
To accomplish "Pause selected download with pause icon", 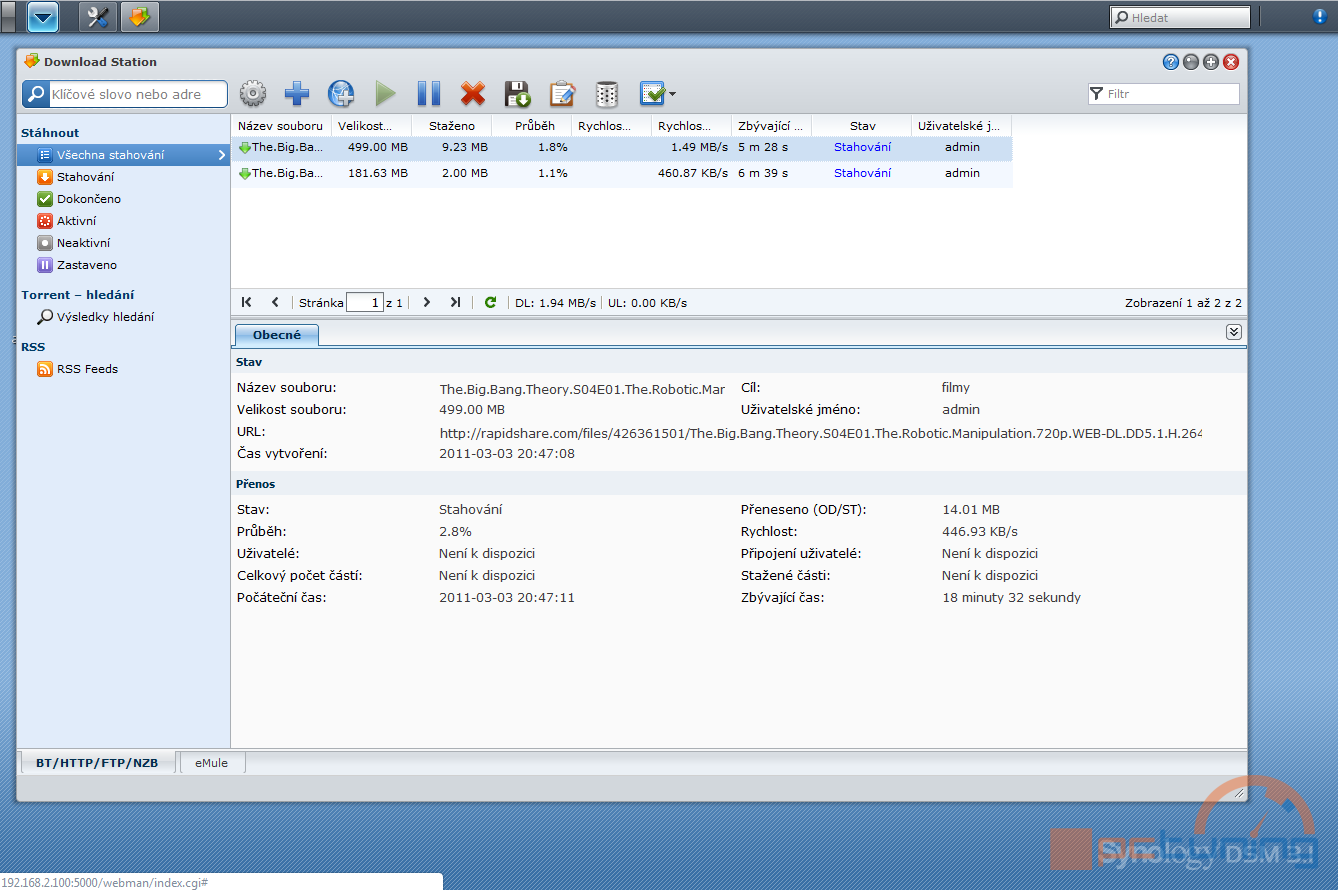I will pyautogui.click(x=429, y=94).
